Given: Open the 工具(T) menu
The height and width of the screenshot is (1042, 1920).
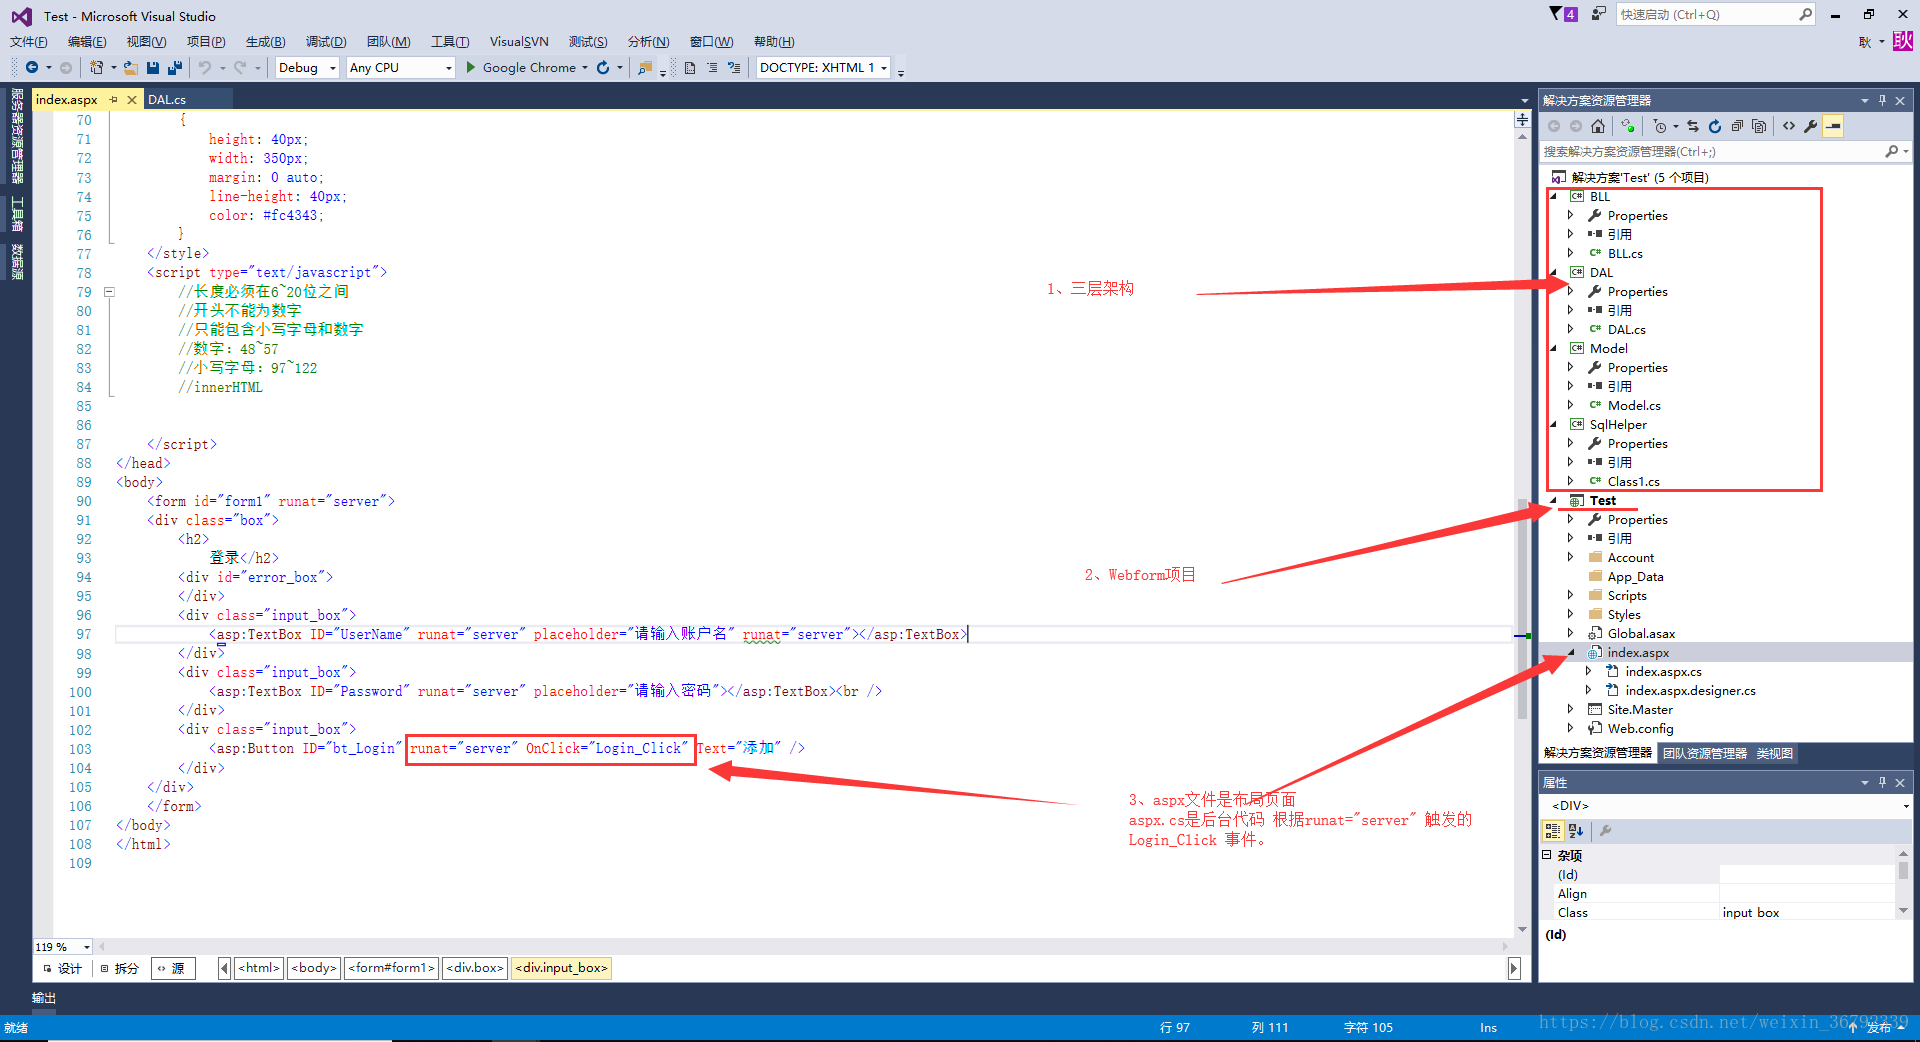Looking at the screenshot, I should (450, 41).
